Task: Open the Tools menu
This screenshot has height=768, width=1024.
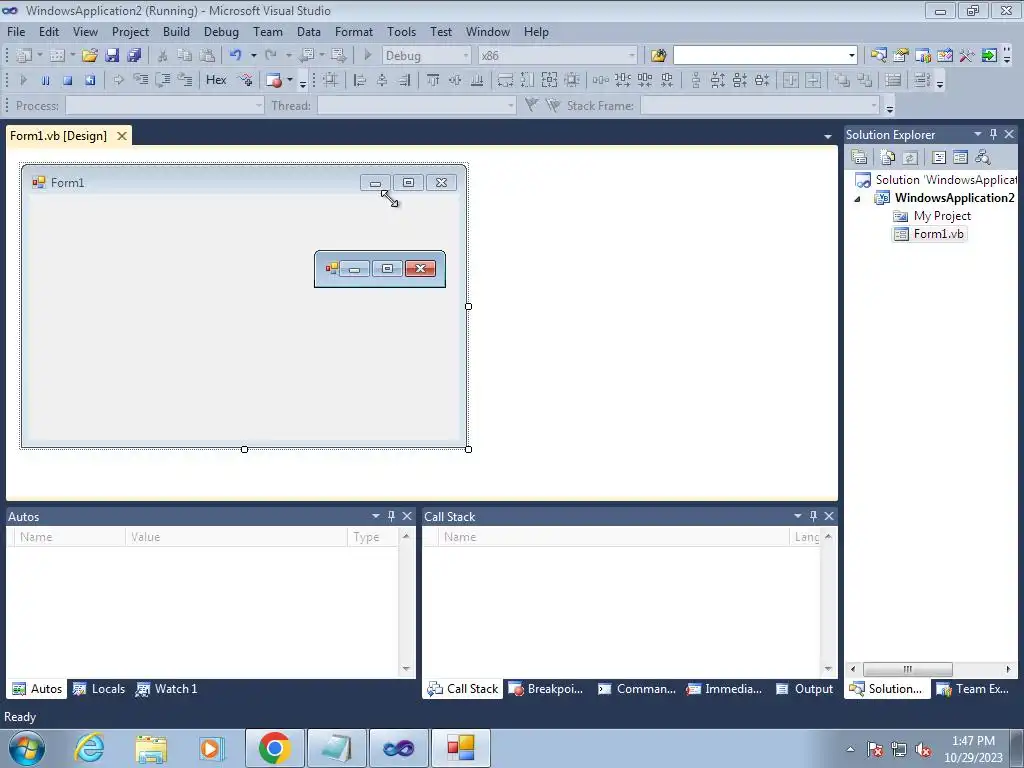Action: 401,31
